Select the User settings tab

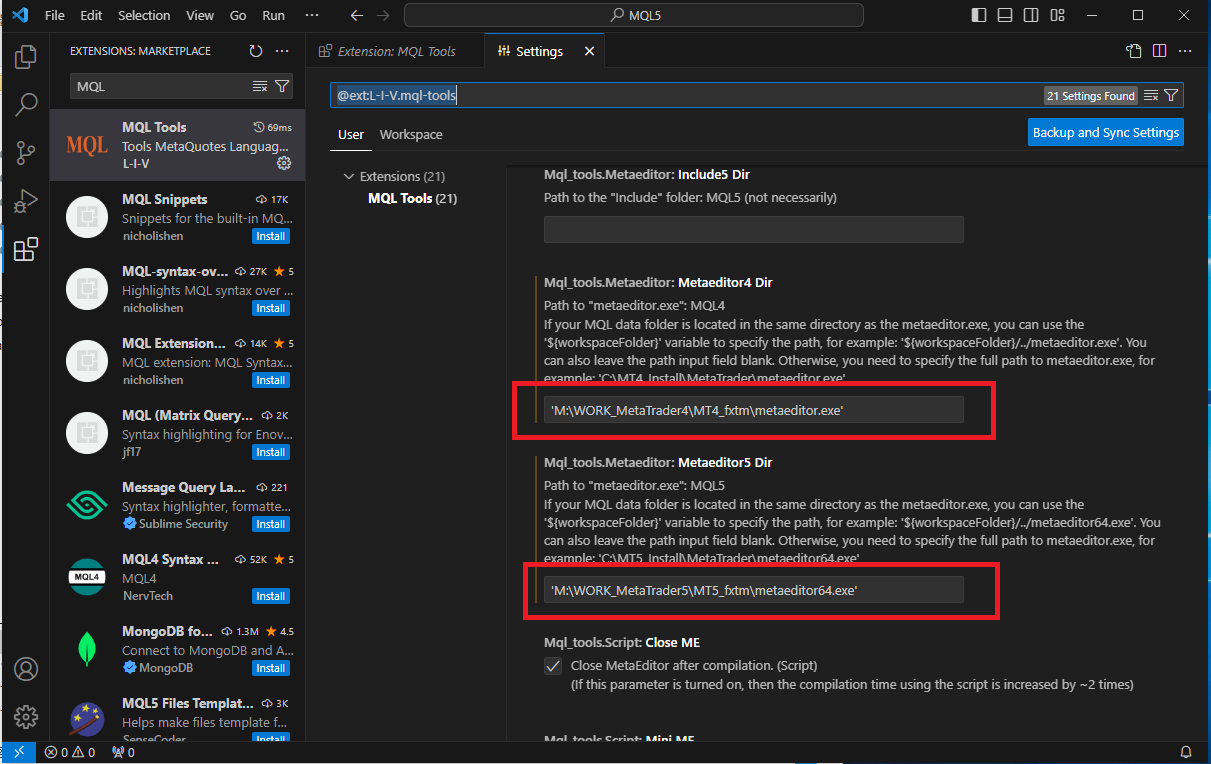click(x=351, y=134)
